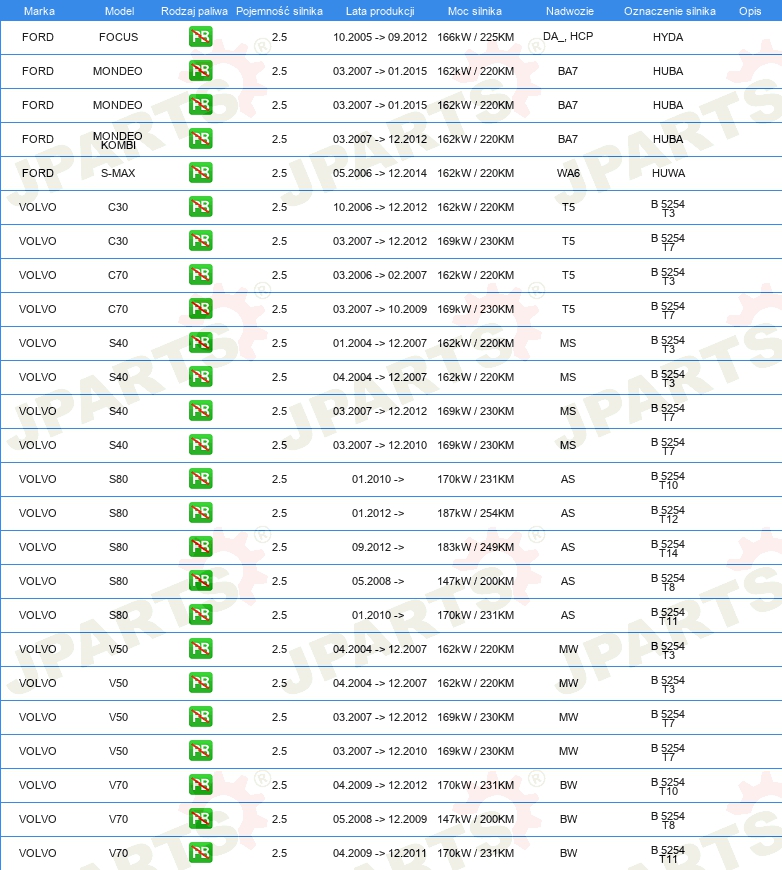Click production years 05.2006 -> 12.2014
The width and height of the screenshot is (782, 870).
pos(380,173)
